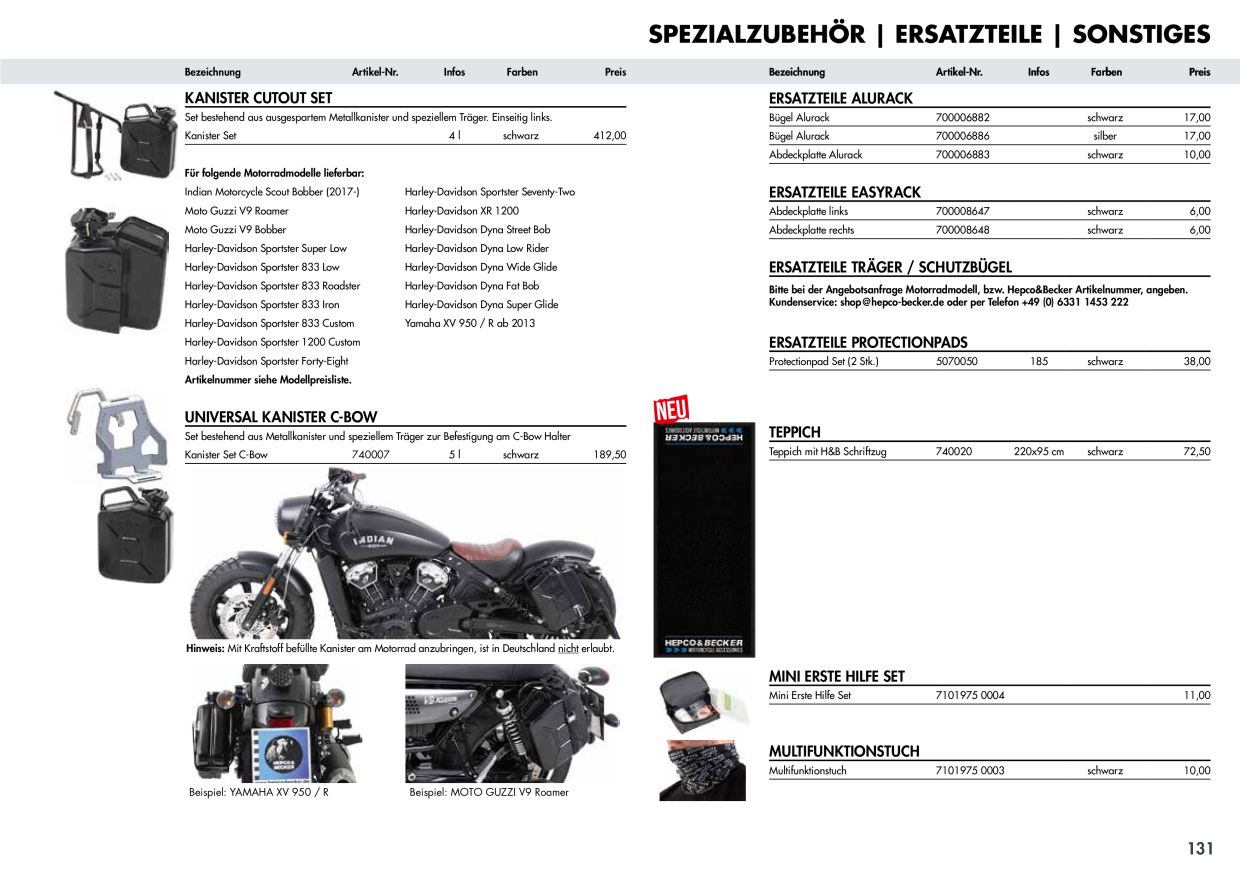Viewport: 1240px width, 876px height.
Task: Select Harley-Davidson Sportster 833 Roadster
Action: click(272, 286)
